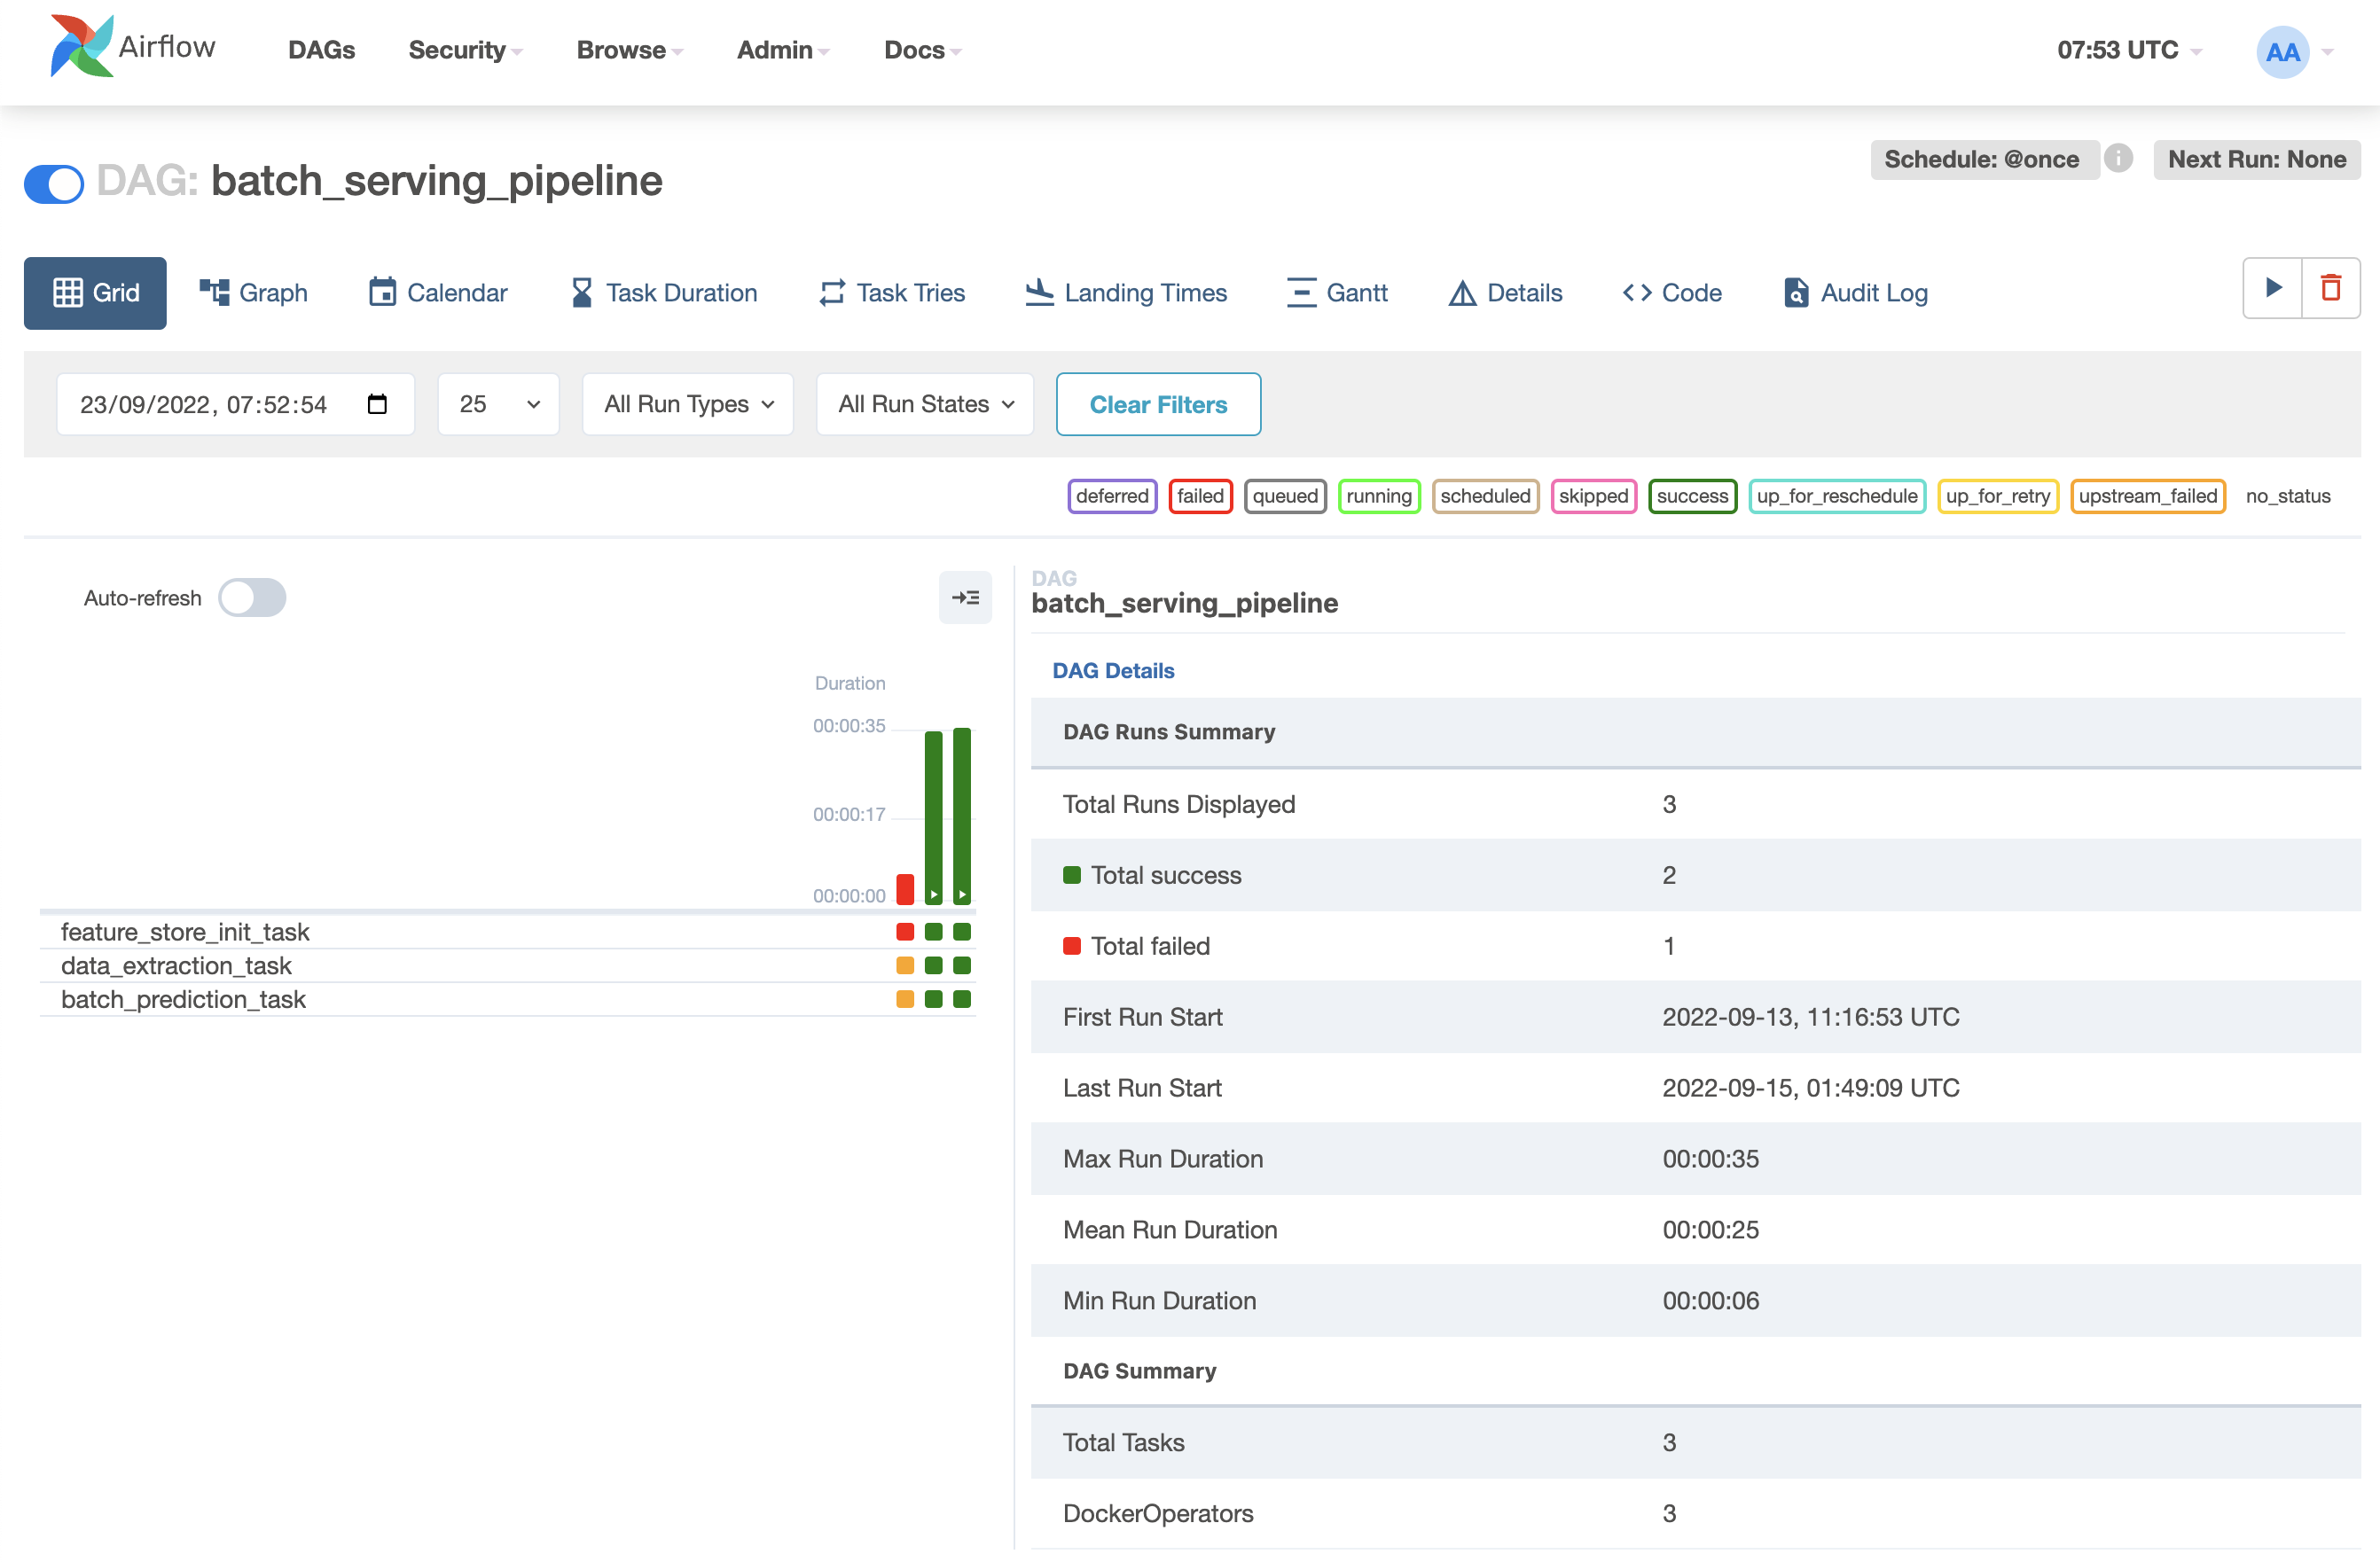
Task: Open the Task Tries tab
Action: (x=892, y=292)
